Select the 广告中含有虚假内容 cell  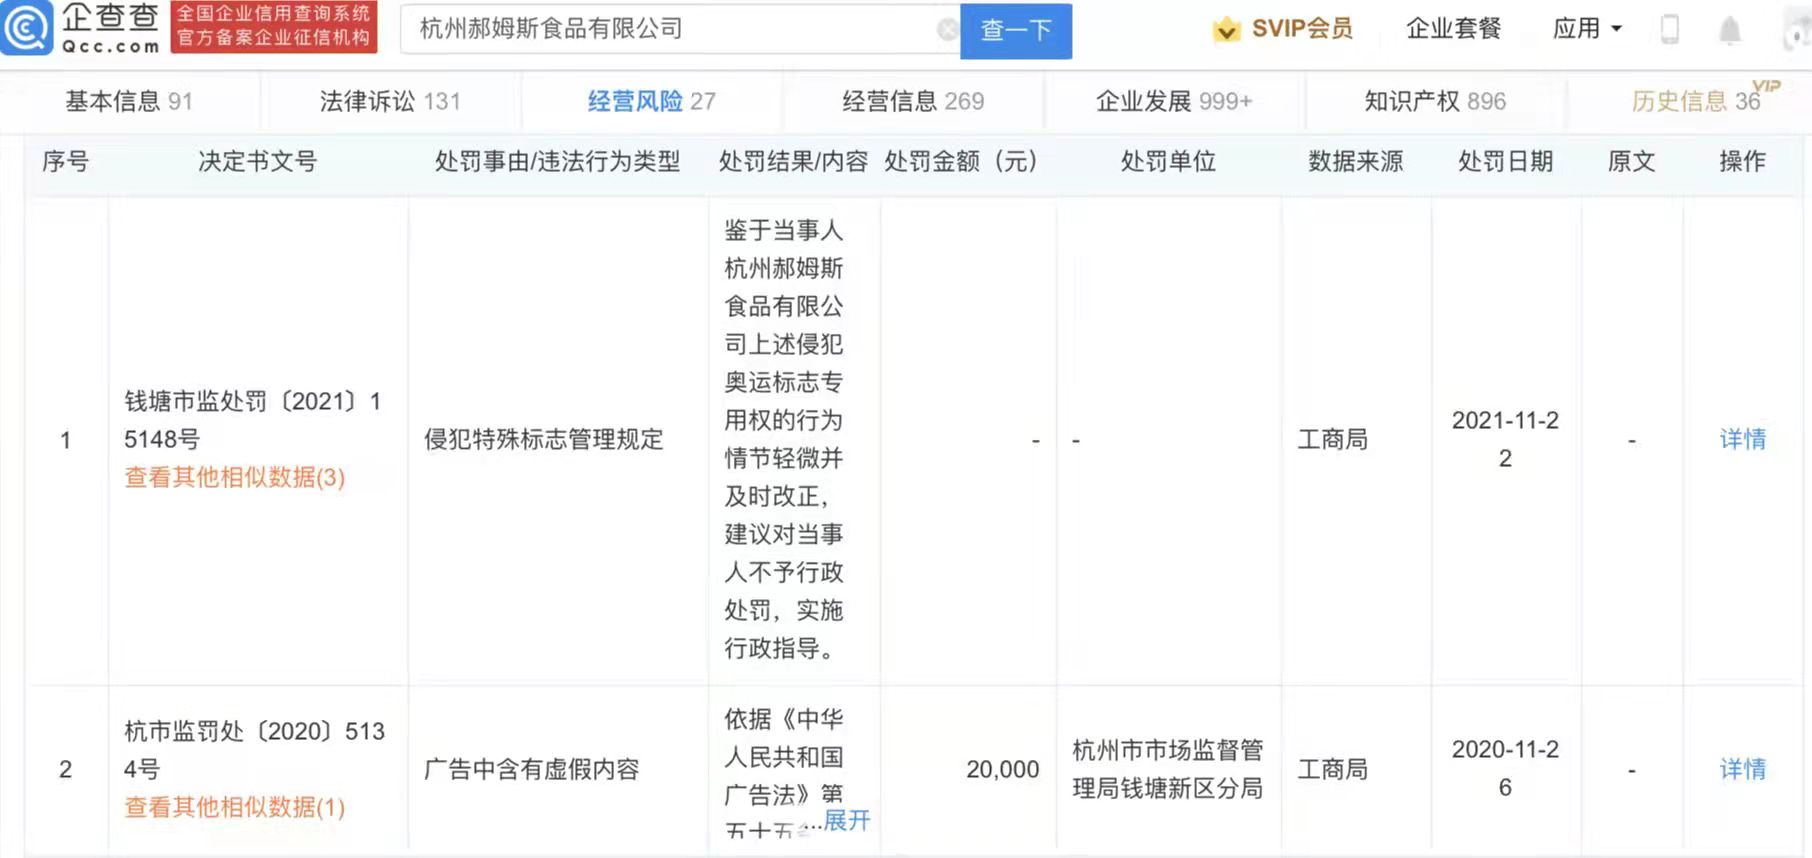tap(532, 769)
